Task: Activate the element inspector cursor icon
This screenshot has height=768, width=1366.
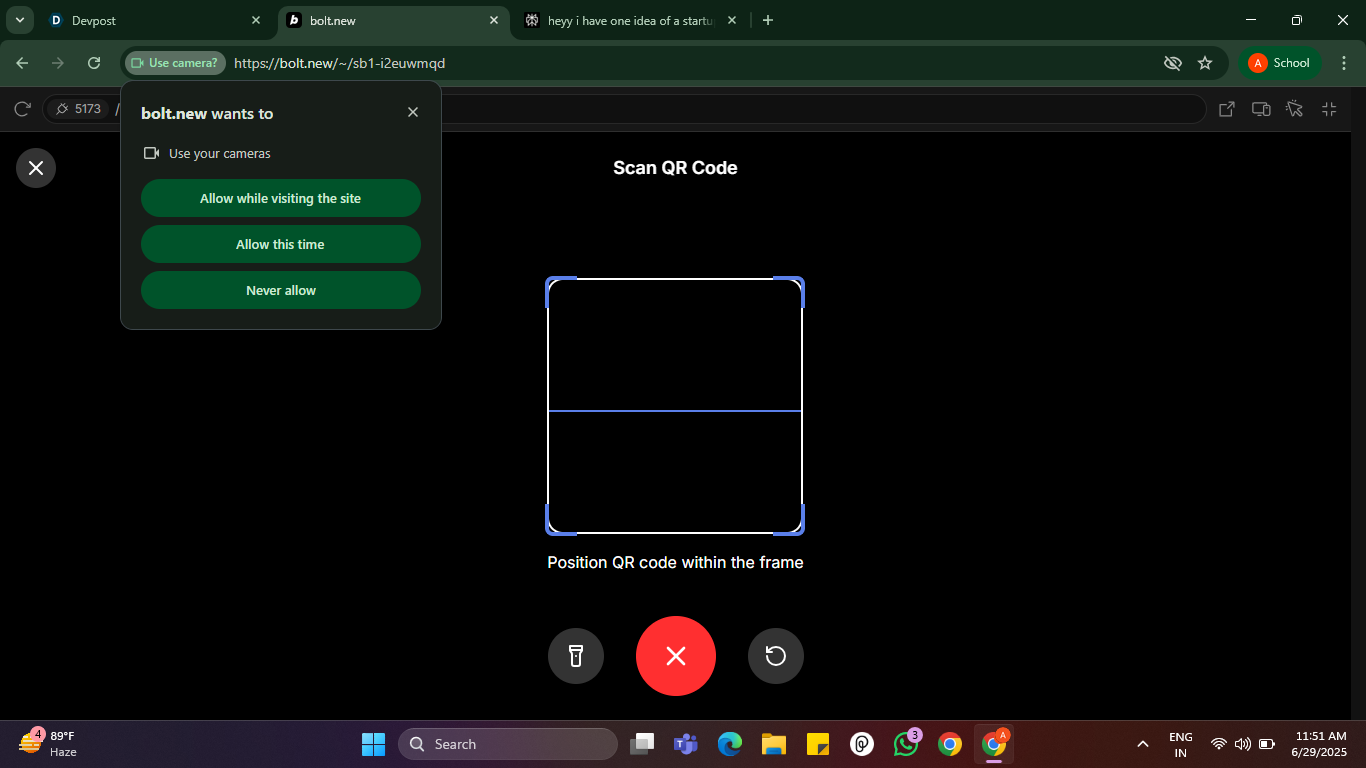Action: (1295, 109)
